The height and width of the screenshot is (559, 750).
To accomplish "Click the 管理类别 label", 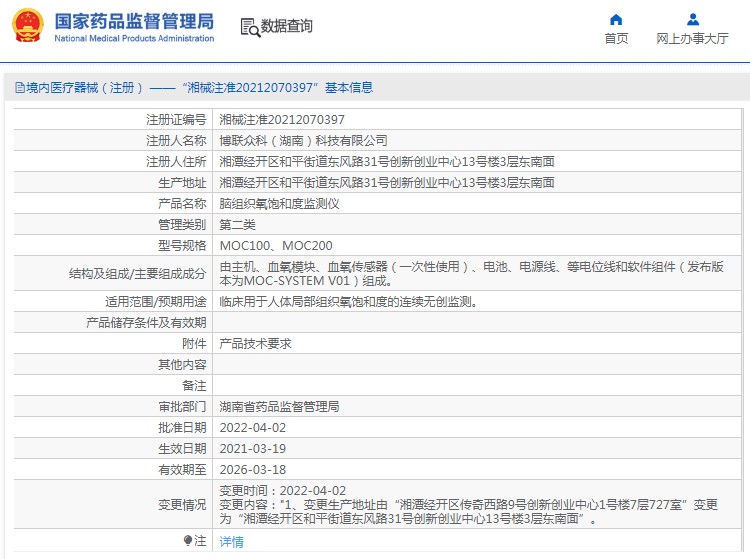I will [x=182, y=225].
